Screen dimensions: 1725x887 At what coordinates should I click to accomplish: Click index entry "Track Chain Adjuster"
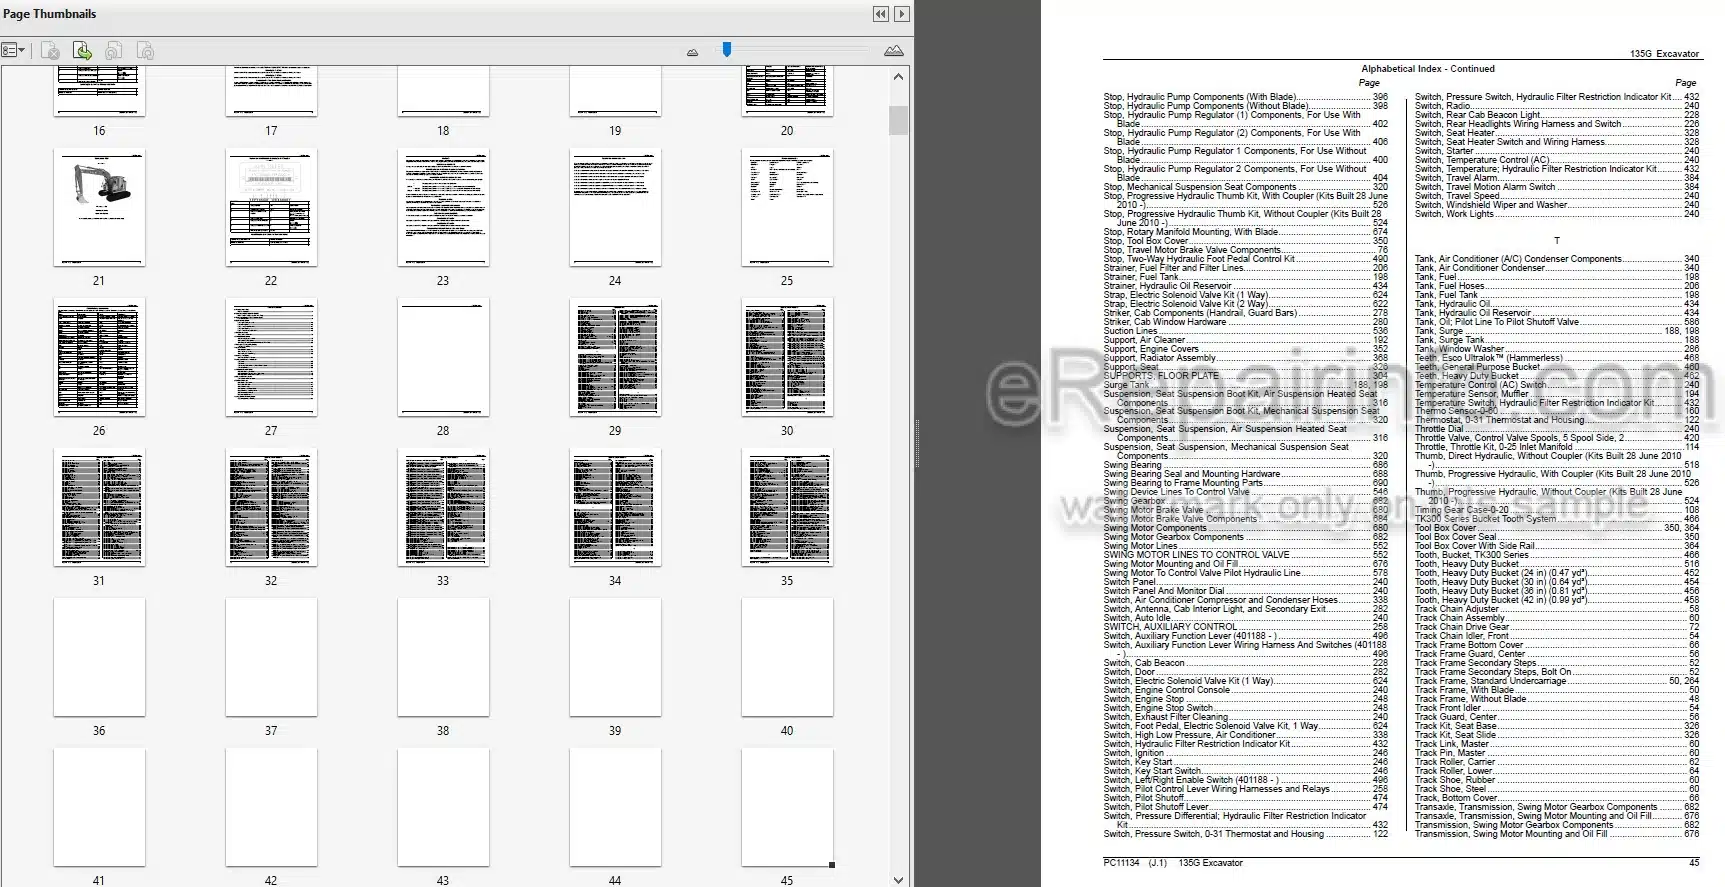pyautogui.click(x=1557, y=609)
